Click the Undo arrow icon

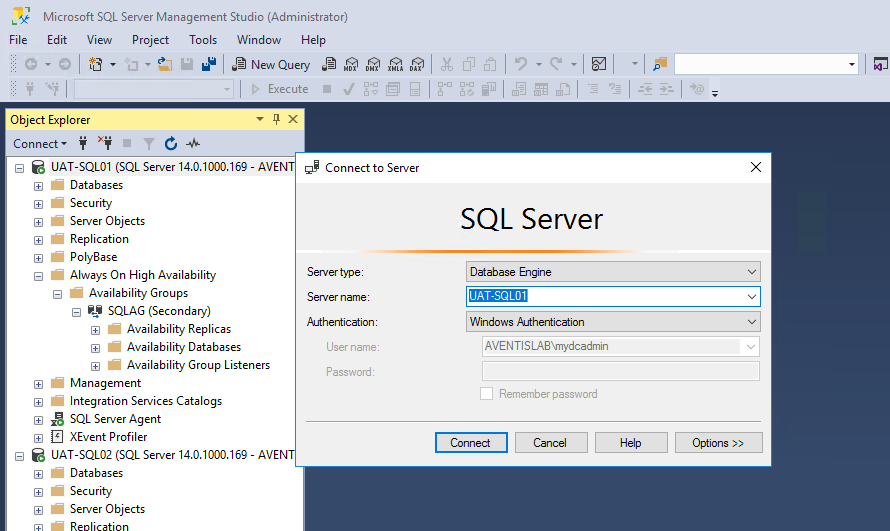(x=520, y=64)
